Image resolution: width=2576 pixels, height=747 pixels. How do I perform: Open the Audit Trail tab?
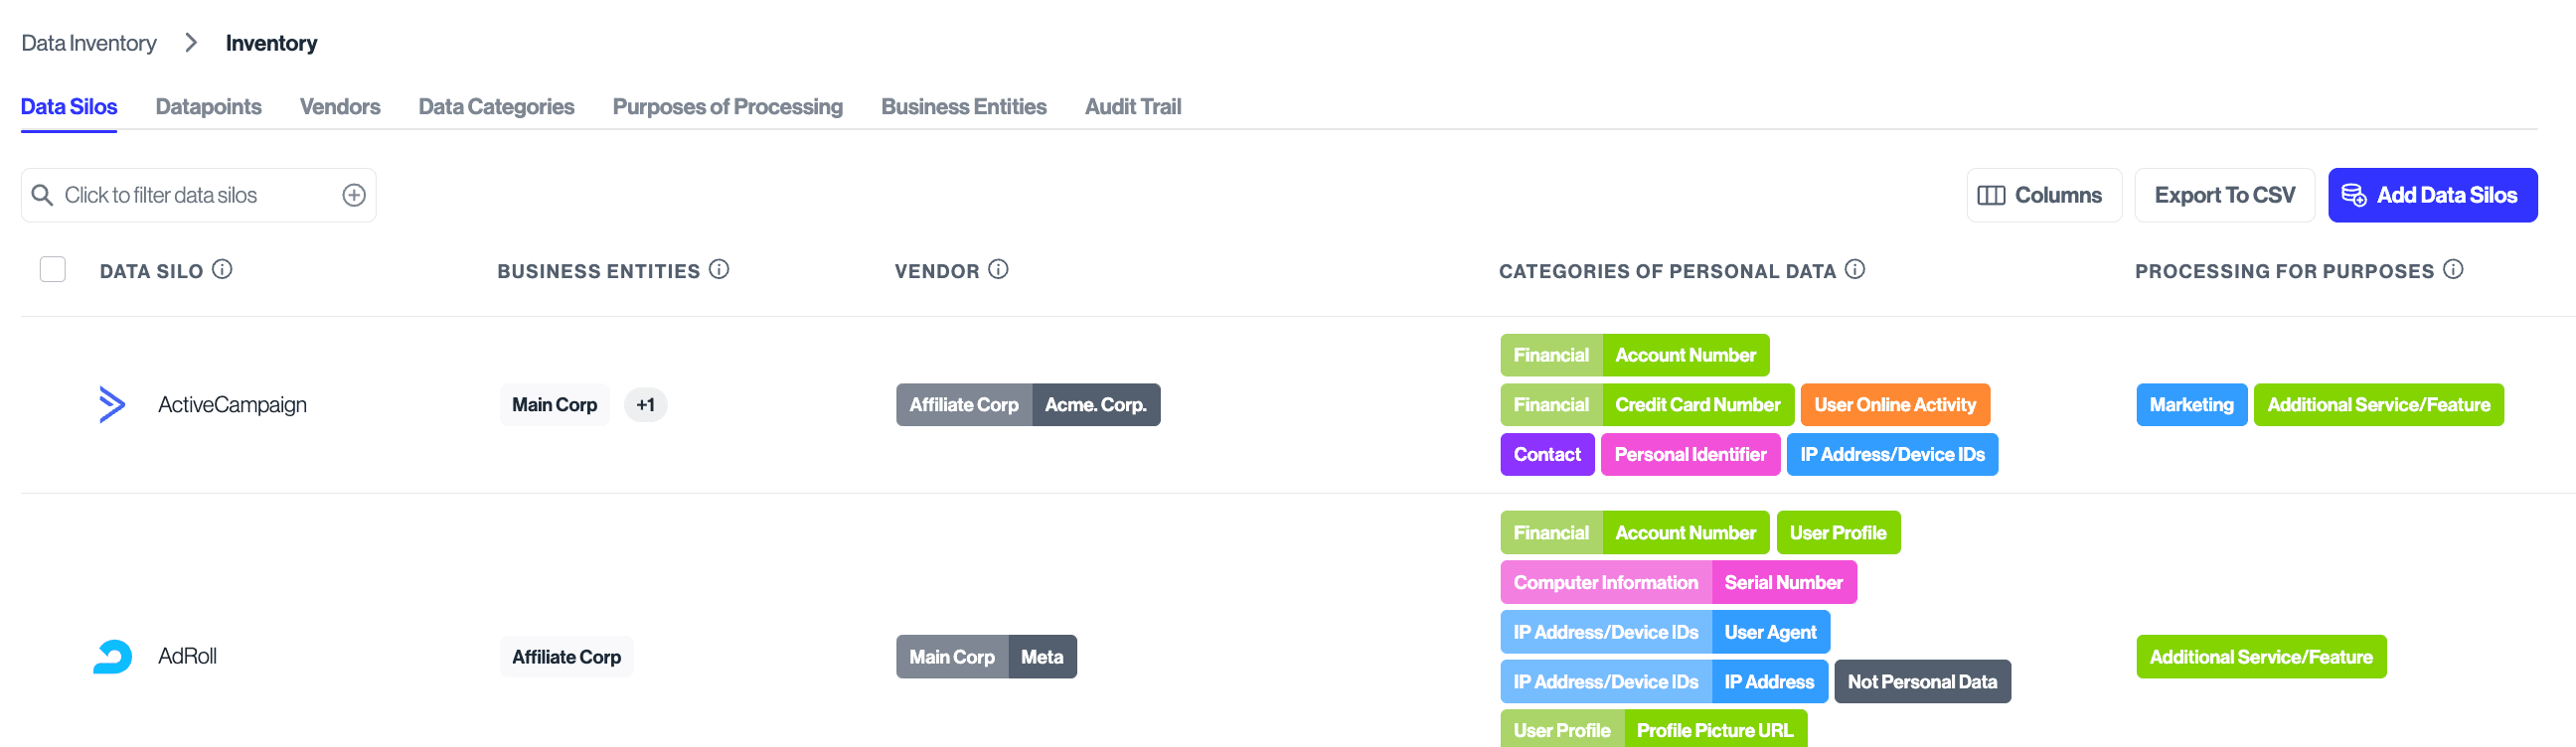tap(1132, 107)
